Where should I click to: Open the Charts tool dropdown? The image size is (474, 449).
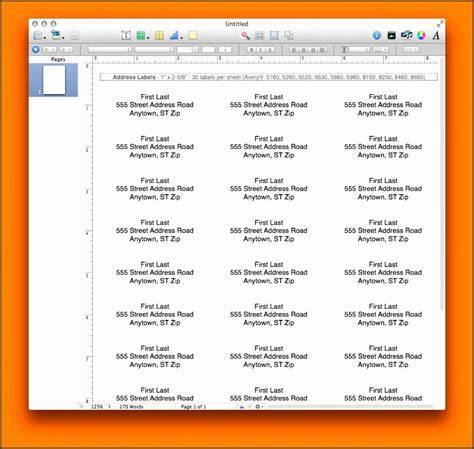(176, 35)
